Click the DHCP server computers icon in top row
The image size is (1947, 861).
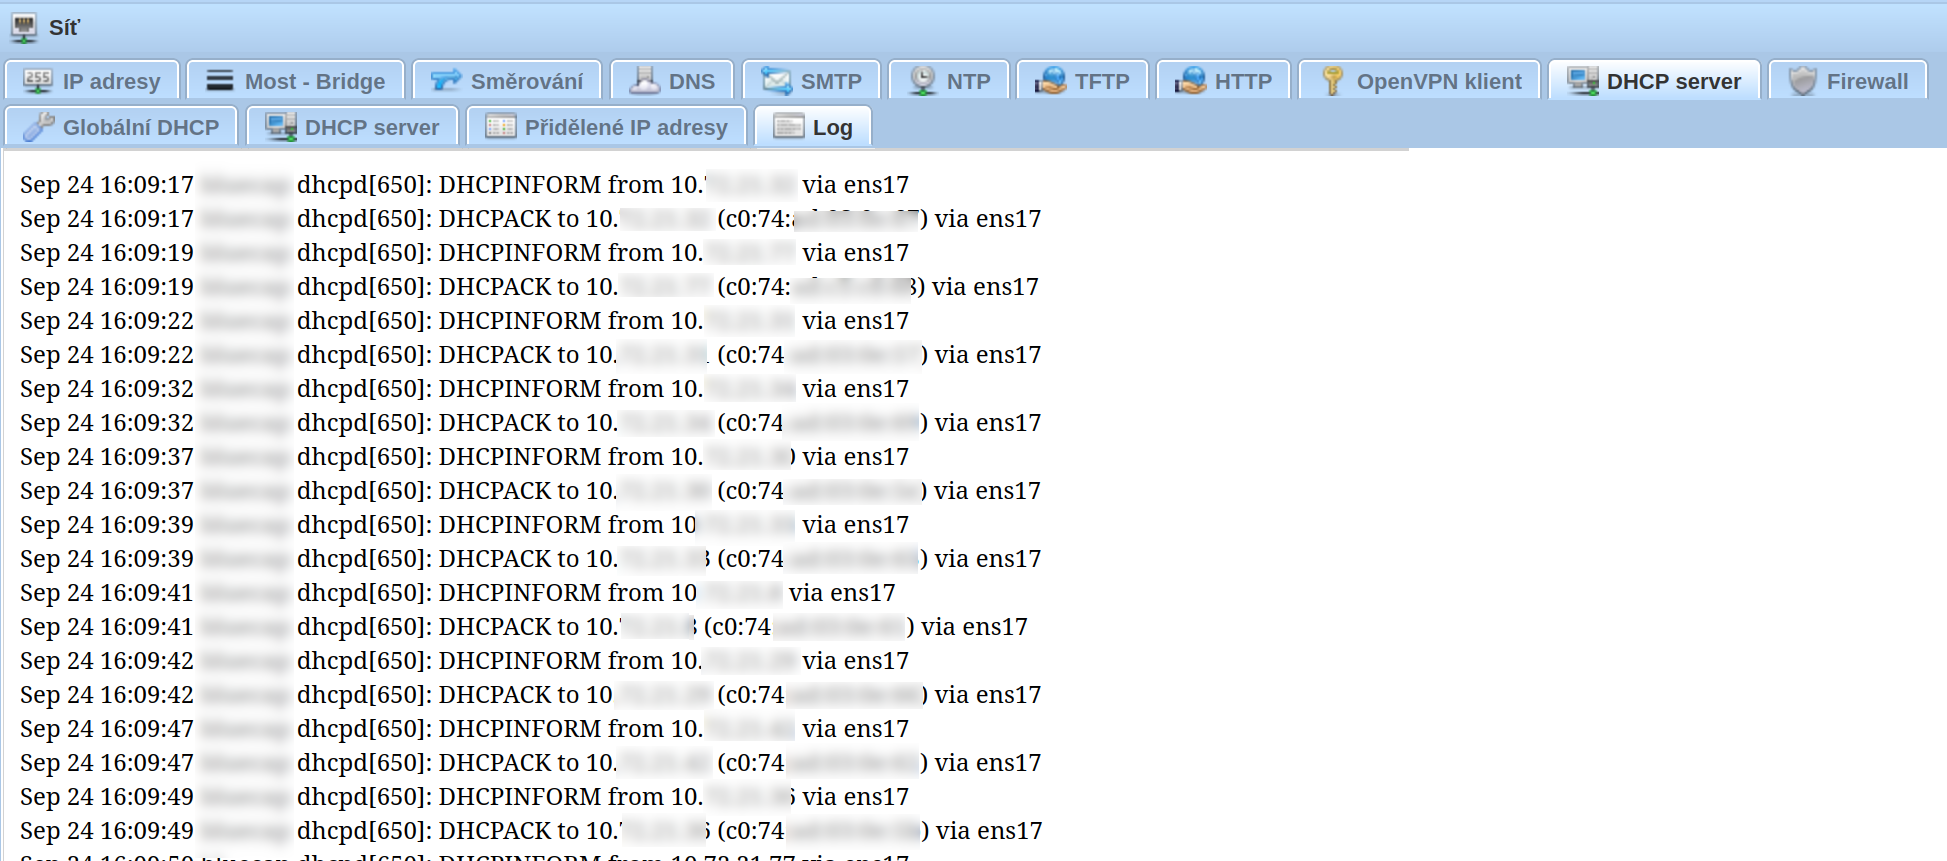(x=1583, y=81)
